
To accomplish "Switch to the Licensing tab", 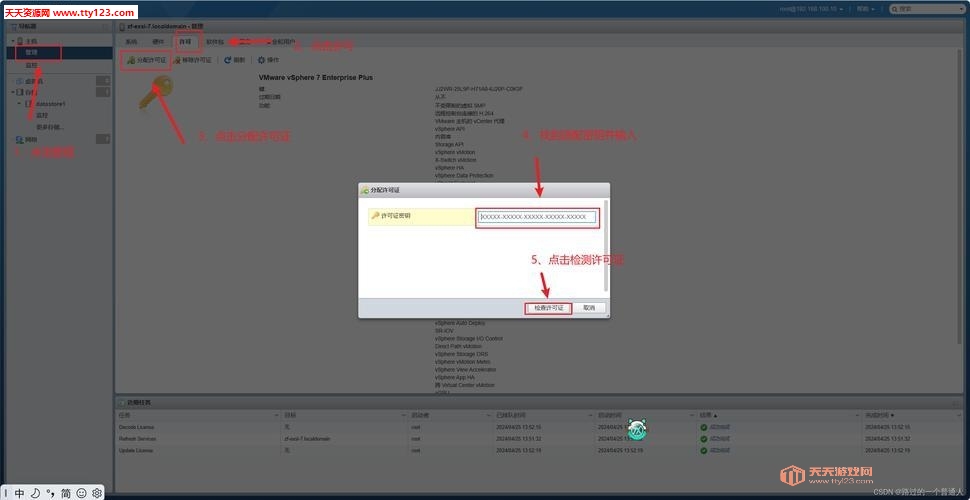I will point(186,42).
